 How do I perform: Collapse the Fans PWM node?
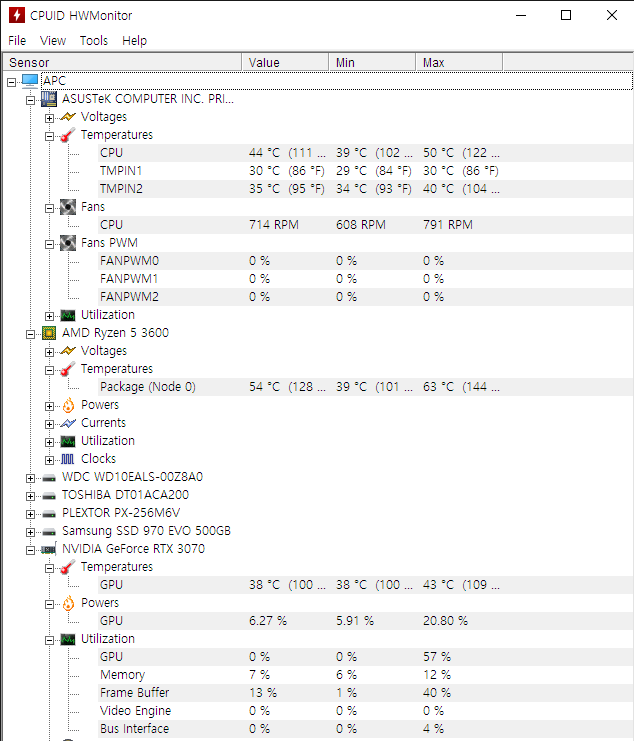pyautogui.click(x=49, y=244)
